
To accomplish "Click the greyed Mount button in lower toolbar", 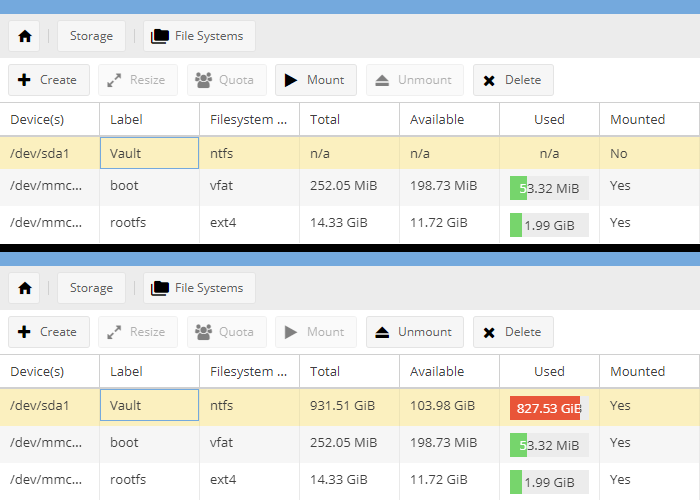I will pos(316,332).
